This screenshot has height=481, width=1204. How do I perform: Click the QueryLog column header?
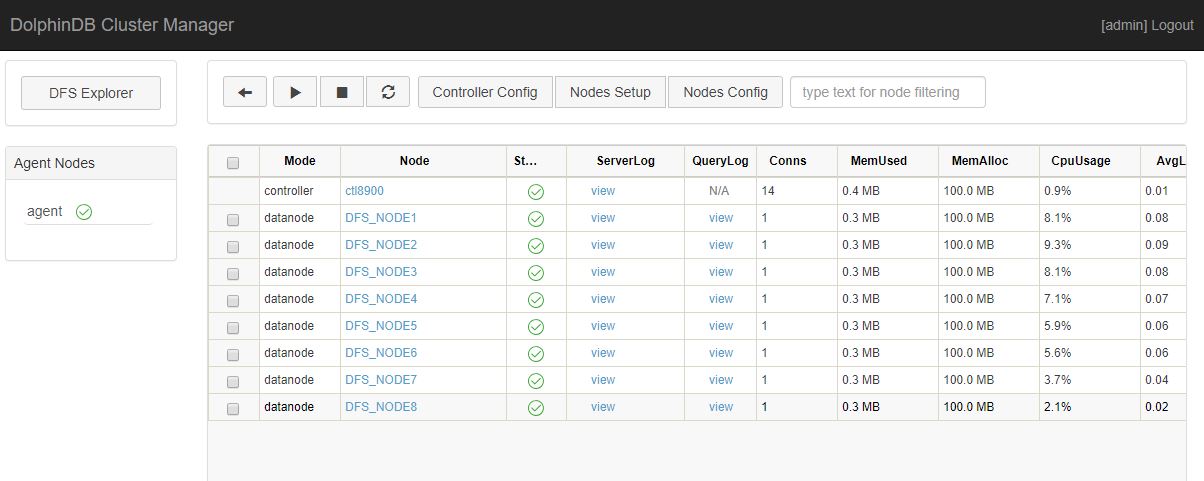click(720, 160)
